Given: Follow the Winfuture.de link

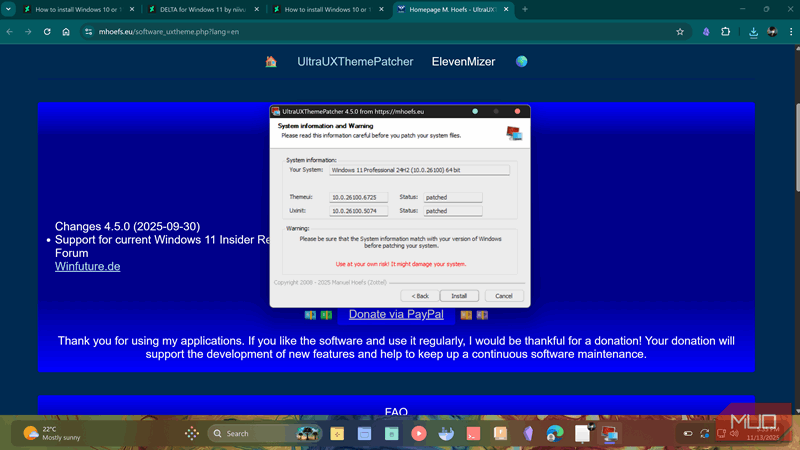Looking at the screenshot, I should [x=88, y=266].
